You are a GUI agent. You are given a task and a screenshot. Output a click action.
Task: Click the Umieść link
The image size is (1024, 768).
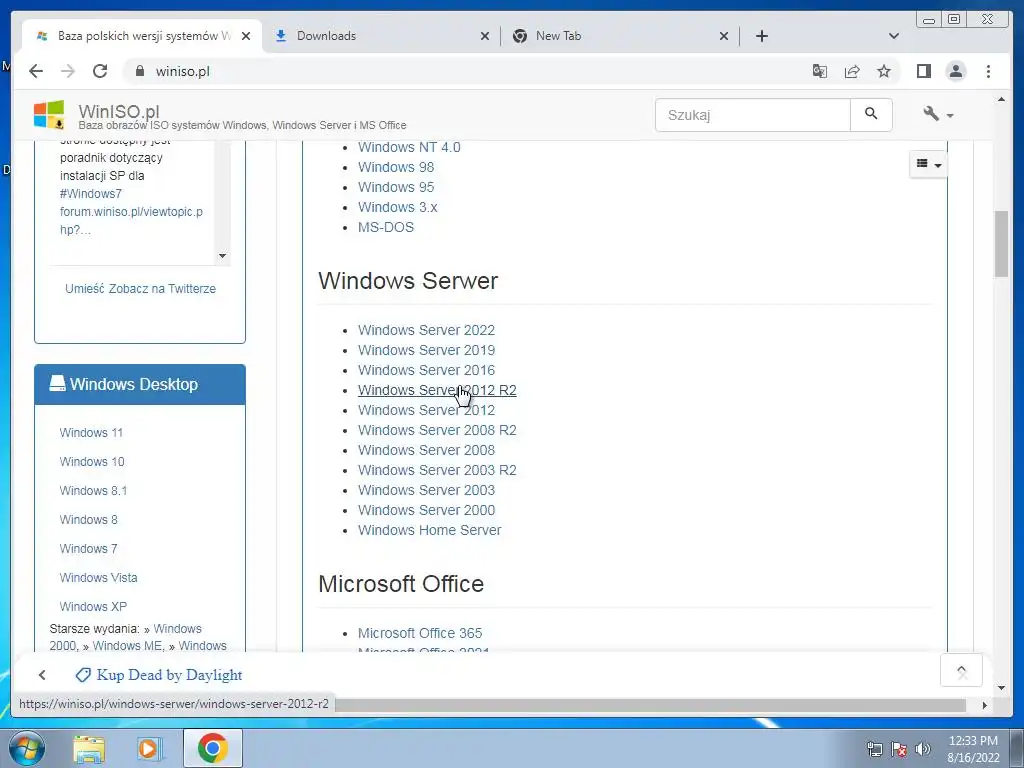pos(85,289)
